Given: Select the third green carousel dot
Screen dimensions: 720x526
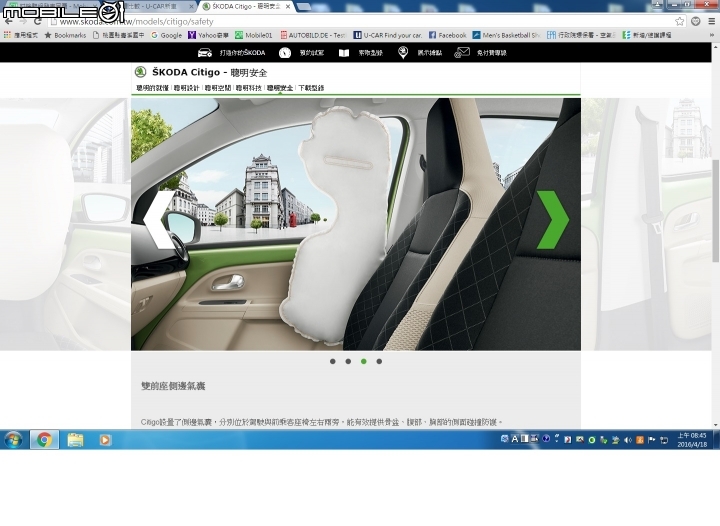Looking at the screenshot, I should pos(364,362).
